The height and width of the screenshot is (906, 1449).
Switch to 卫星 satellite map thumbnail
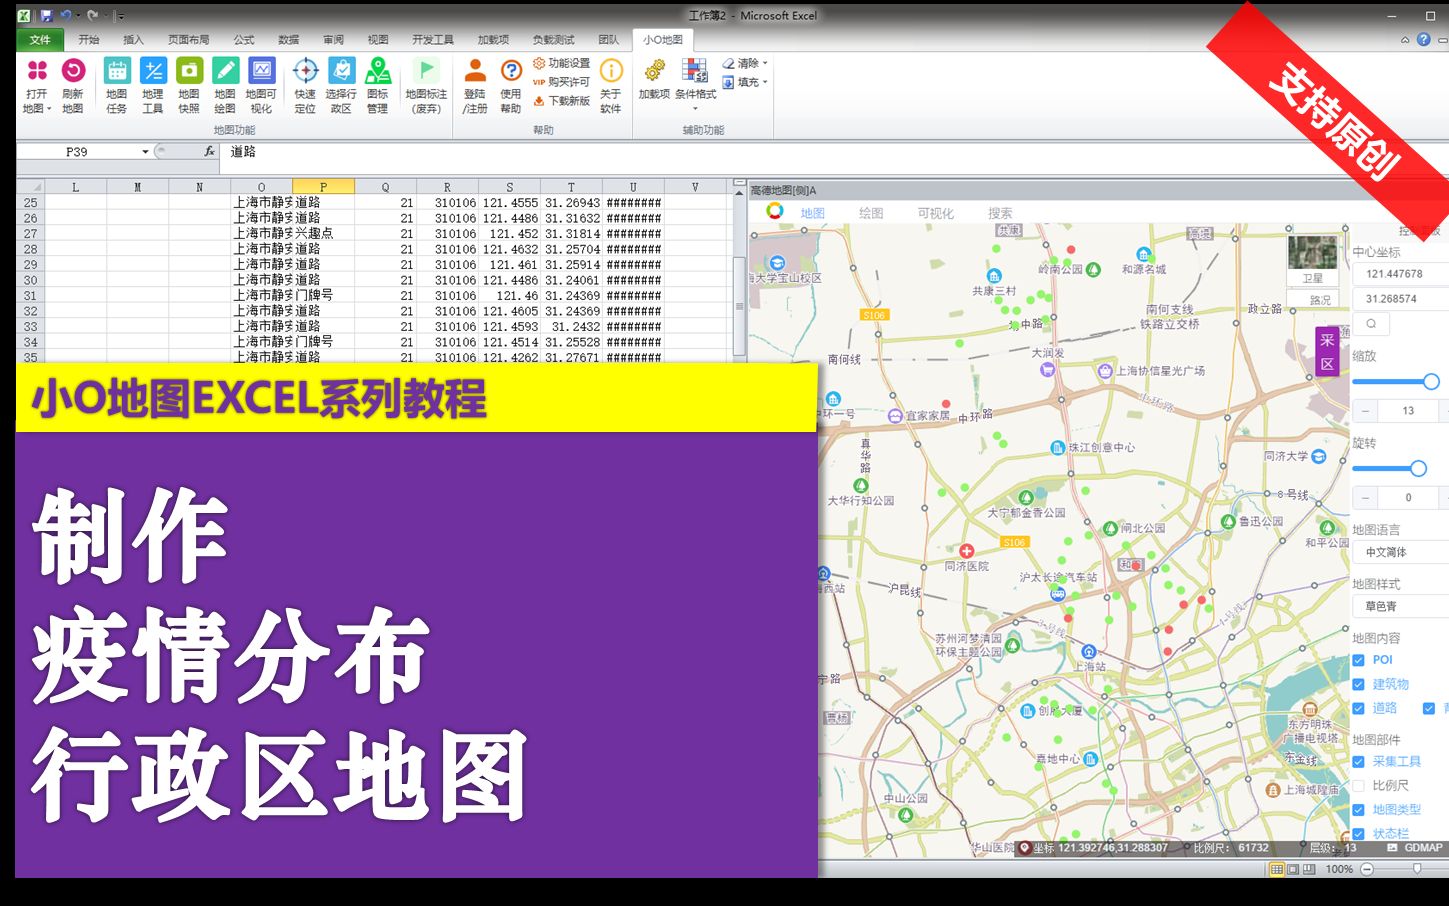click(1313, 261)
